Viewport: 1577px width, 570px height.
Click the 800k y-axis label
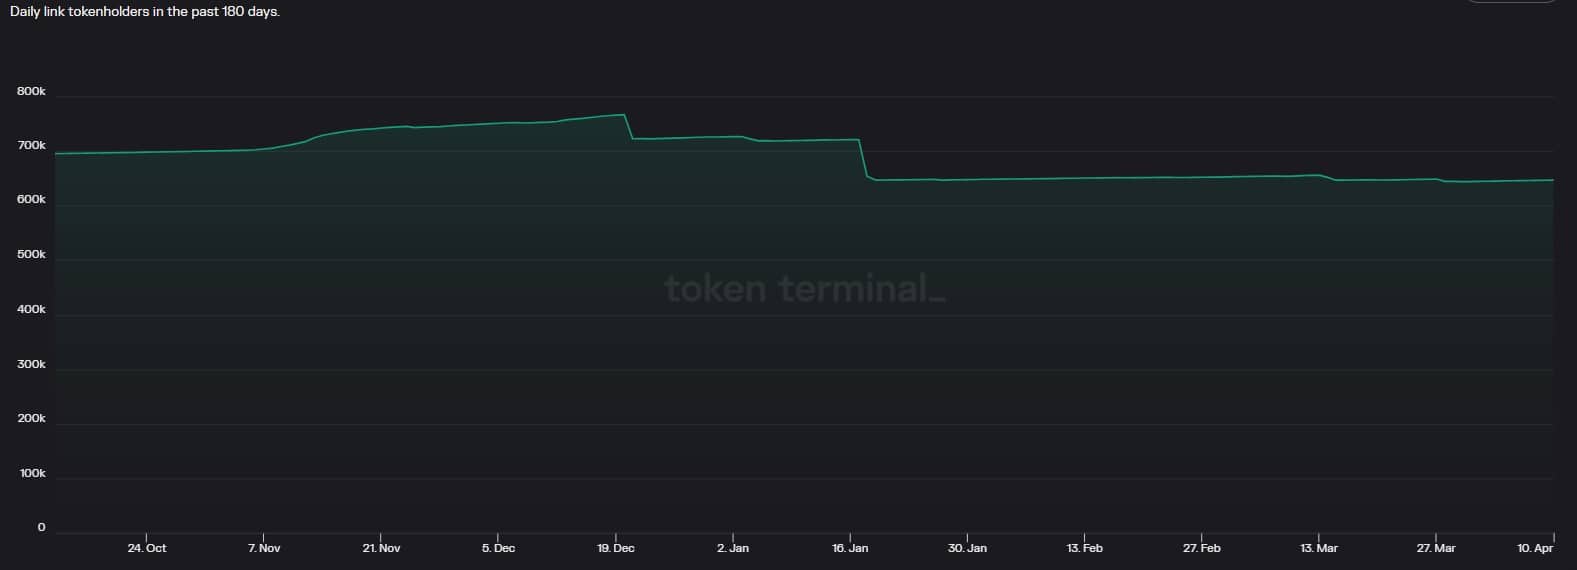tap(31, 91)
